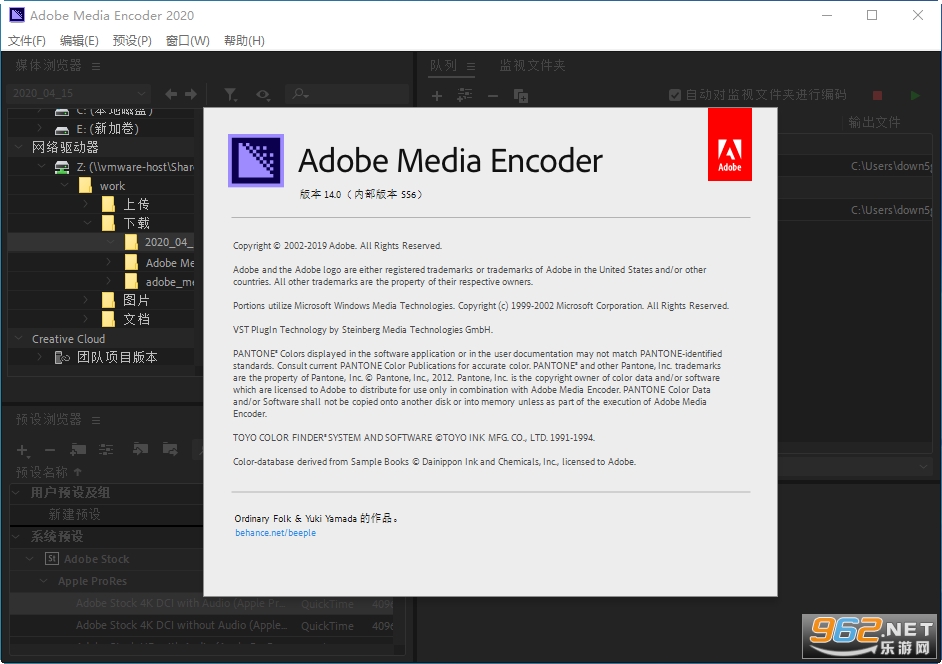Select the E: (新加卷) drive icon
This screenshot has height=664, width=942.
62,130
